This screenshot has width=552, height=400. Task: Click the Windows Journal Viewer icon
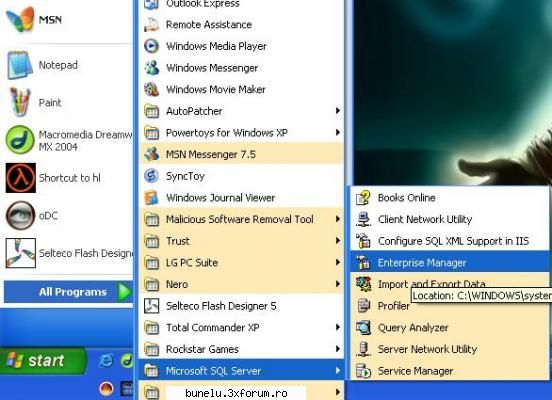point(152,198)
